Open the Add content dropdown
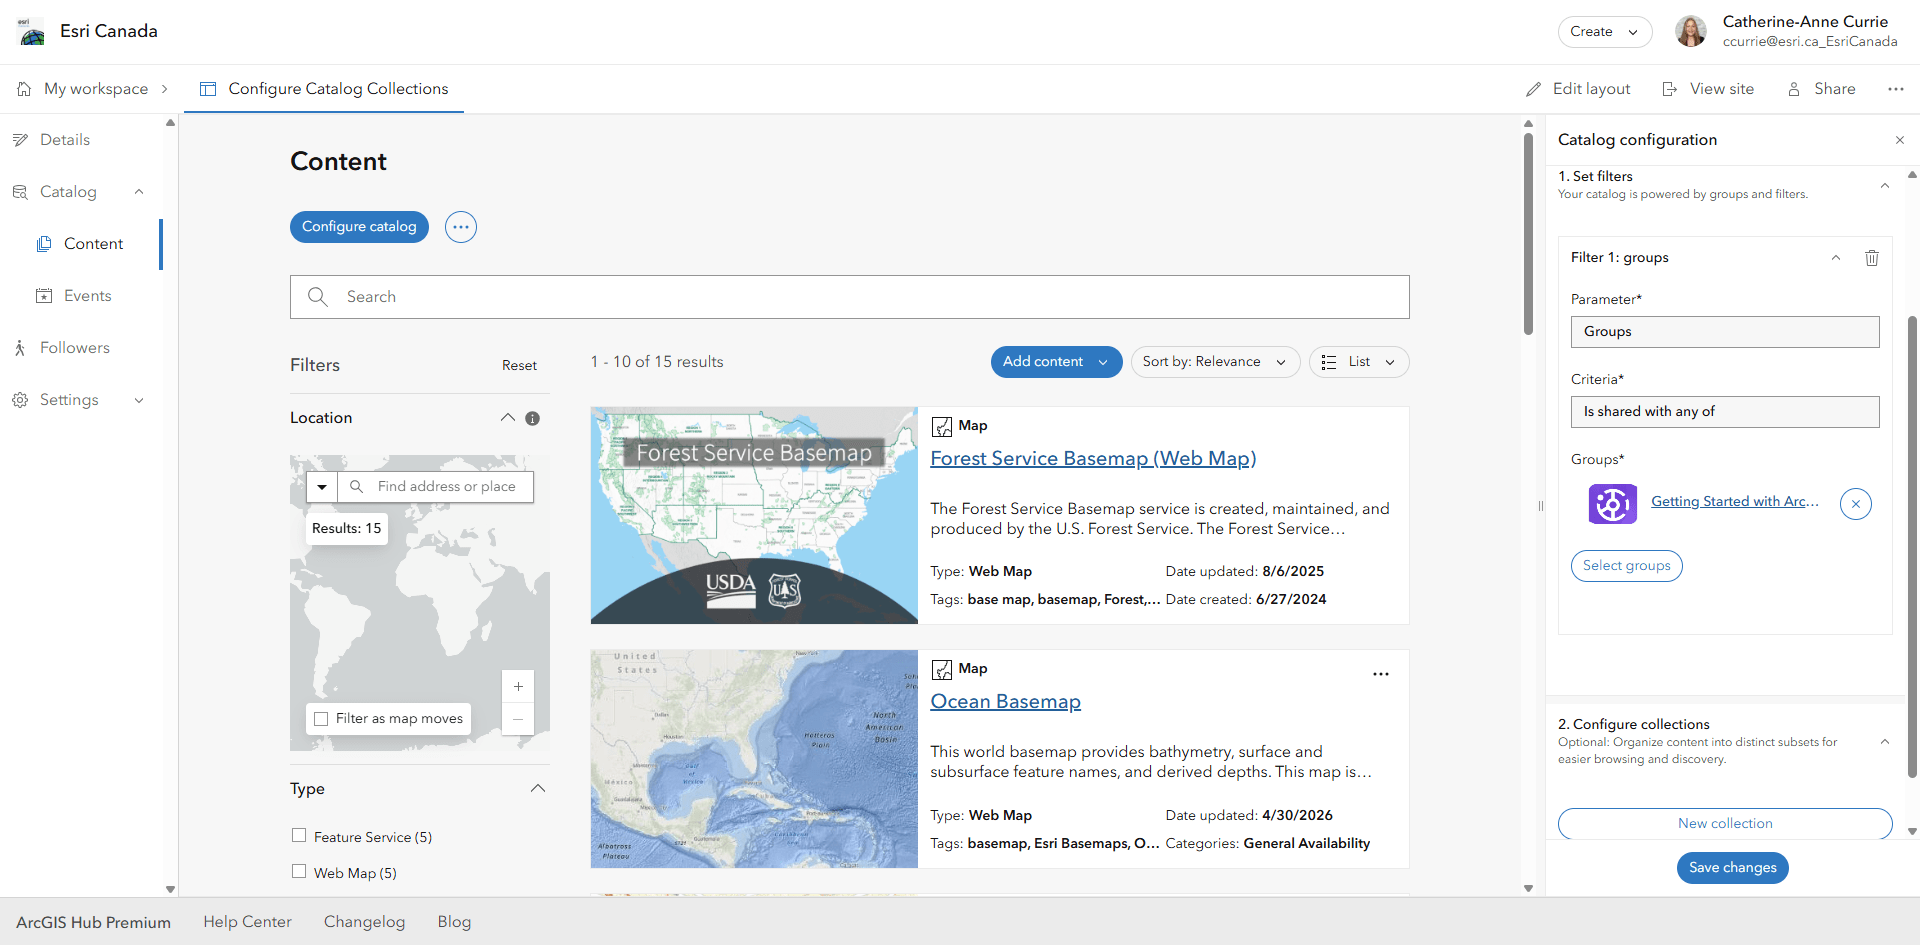 tap(1056, 362)
